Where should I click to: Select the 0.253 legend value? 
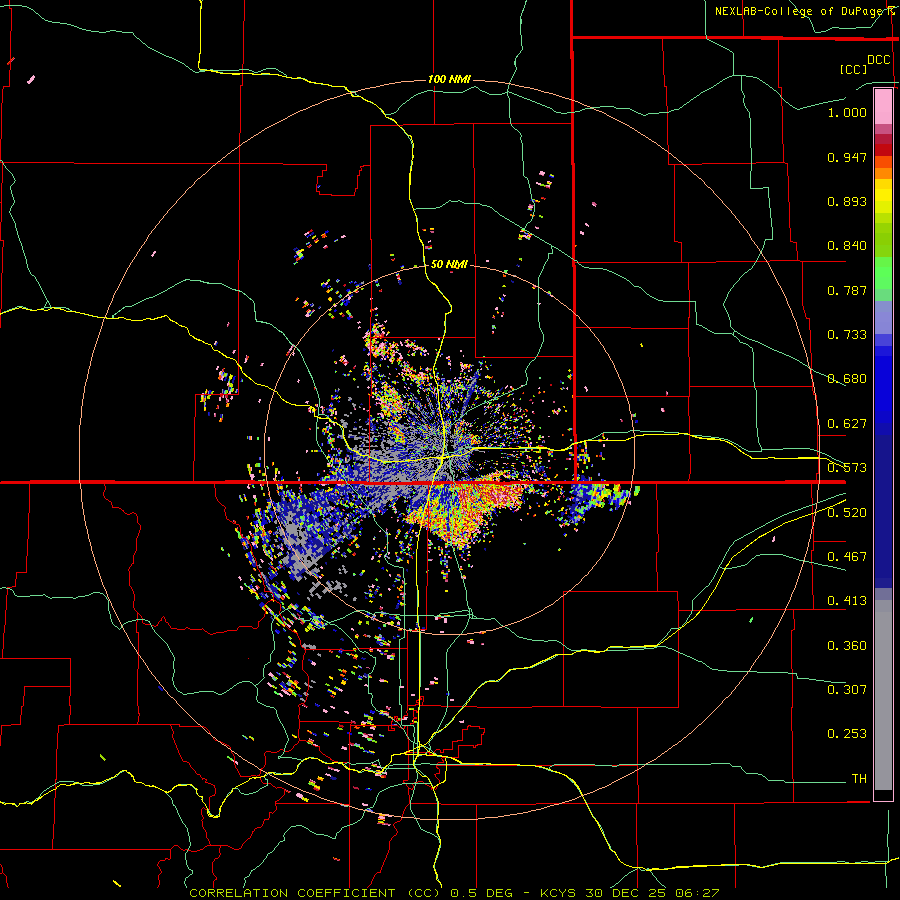pos(847,734)
